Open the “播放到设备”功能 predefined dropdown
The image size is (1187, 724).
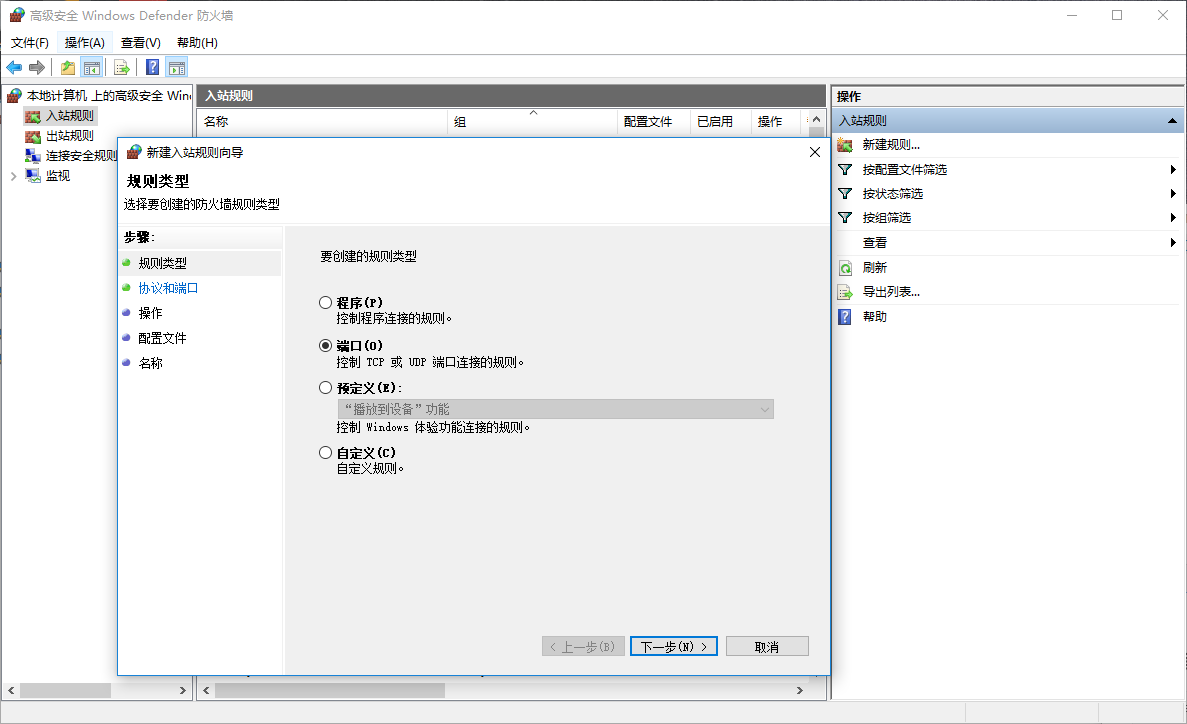tap(555, 410)
